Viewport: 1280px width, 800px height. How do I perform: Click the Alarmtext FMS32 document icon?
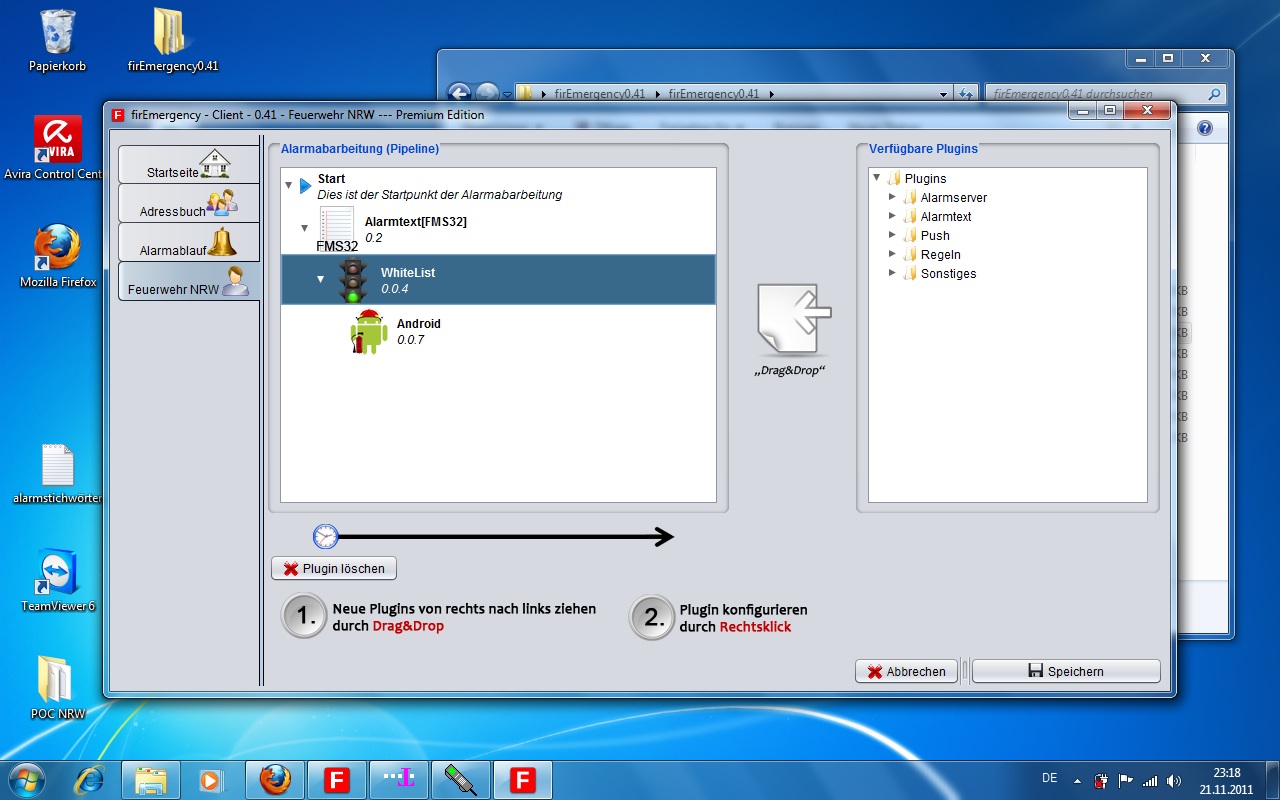pyautogui.click(x=337, y=224)
